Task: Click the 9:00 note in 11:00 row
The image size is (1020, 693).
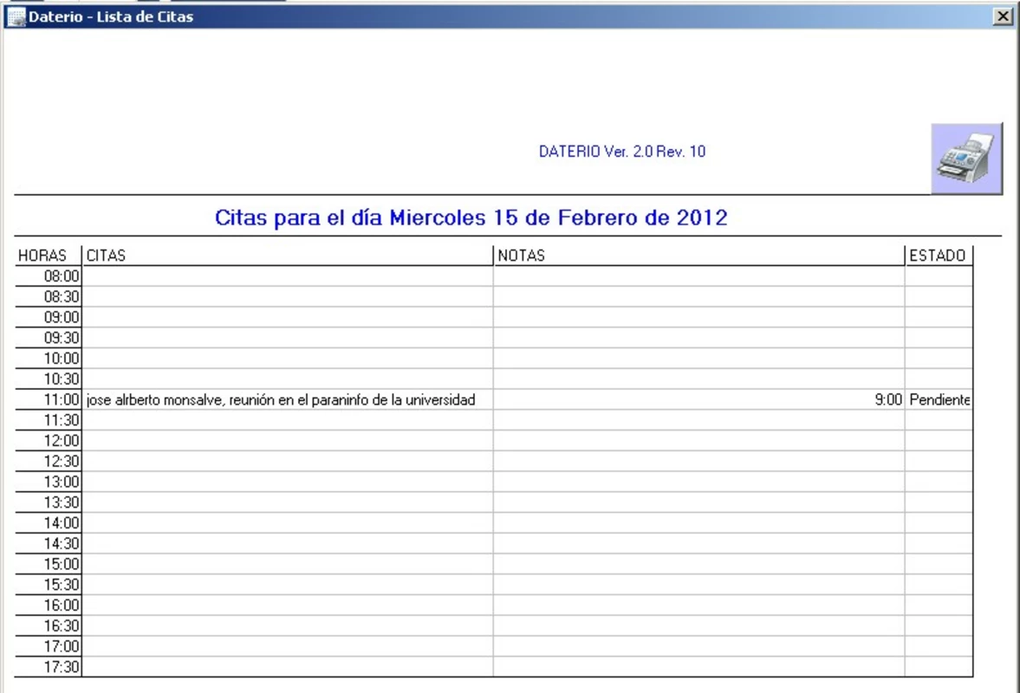Action: 888,400
